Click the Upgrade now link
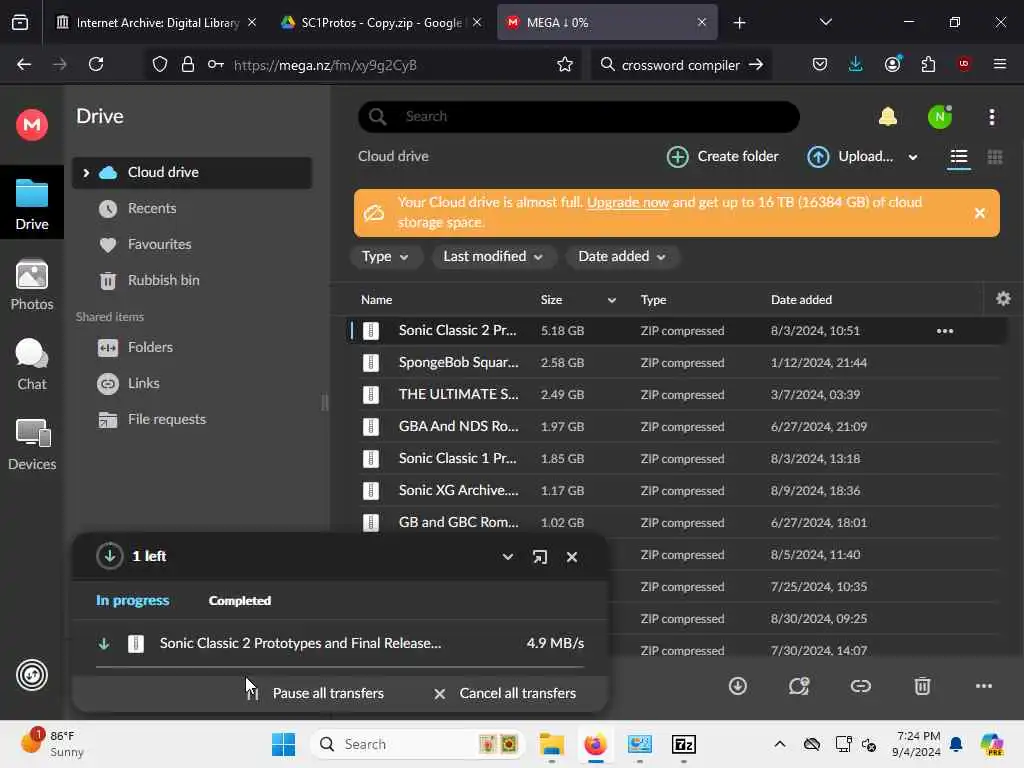This screenshot has width=1024, height=768. point(628,202)
